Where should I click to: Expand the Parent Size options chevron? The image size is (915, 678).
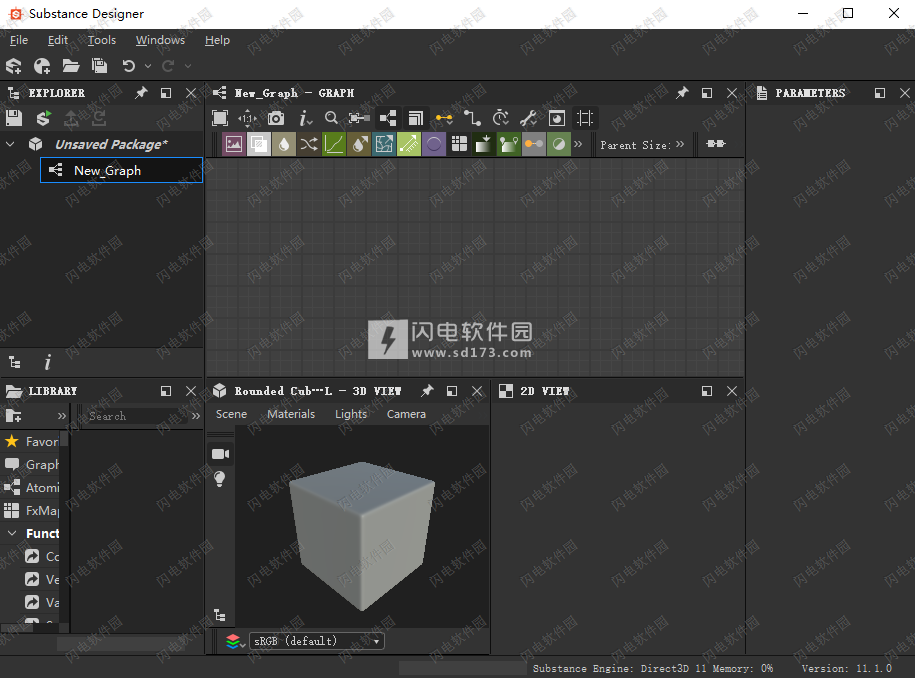point(680,144)
